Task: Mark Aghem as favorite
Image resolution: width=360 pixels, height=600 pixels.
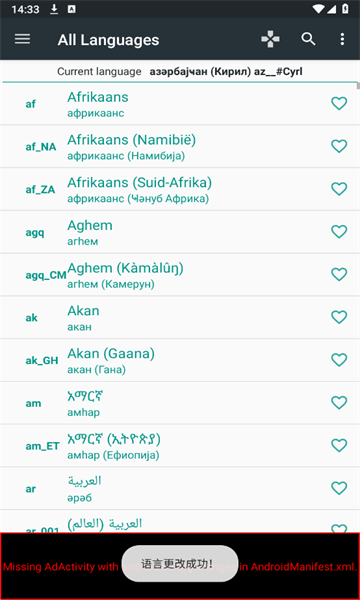Action: [339, 232]
